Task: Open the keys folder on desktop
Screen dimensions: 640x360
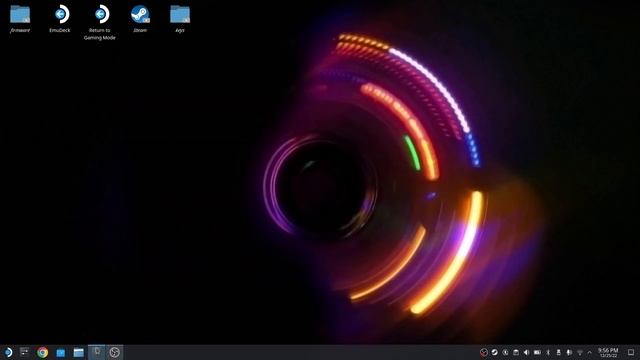Action: click(x=180, y=18)
